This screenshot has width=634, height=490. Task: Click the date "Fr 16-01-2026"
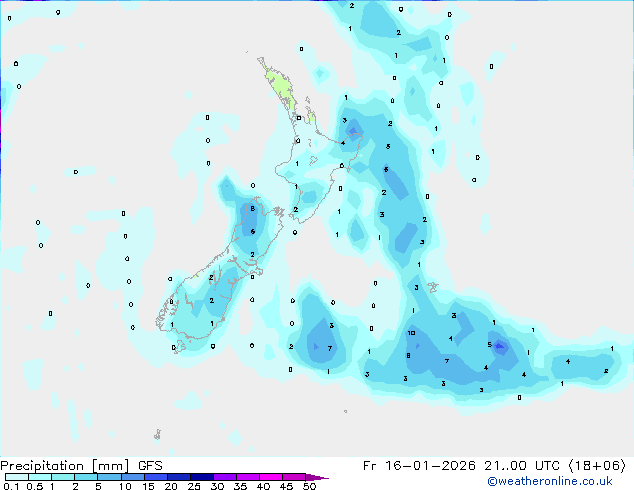(x=419, y=466)
